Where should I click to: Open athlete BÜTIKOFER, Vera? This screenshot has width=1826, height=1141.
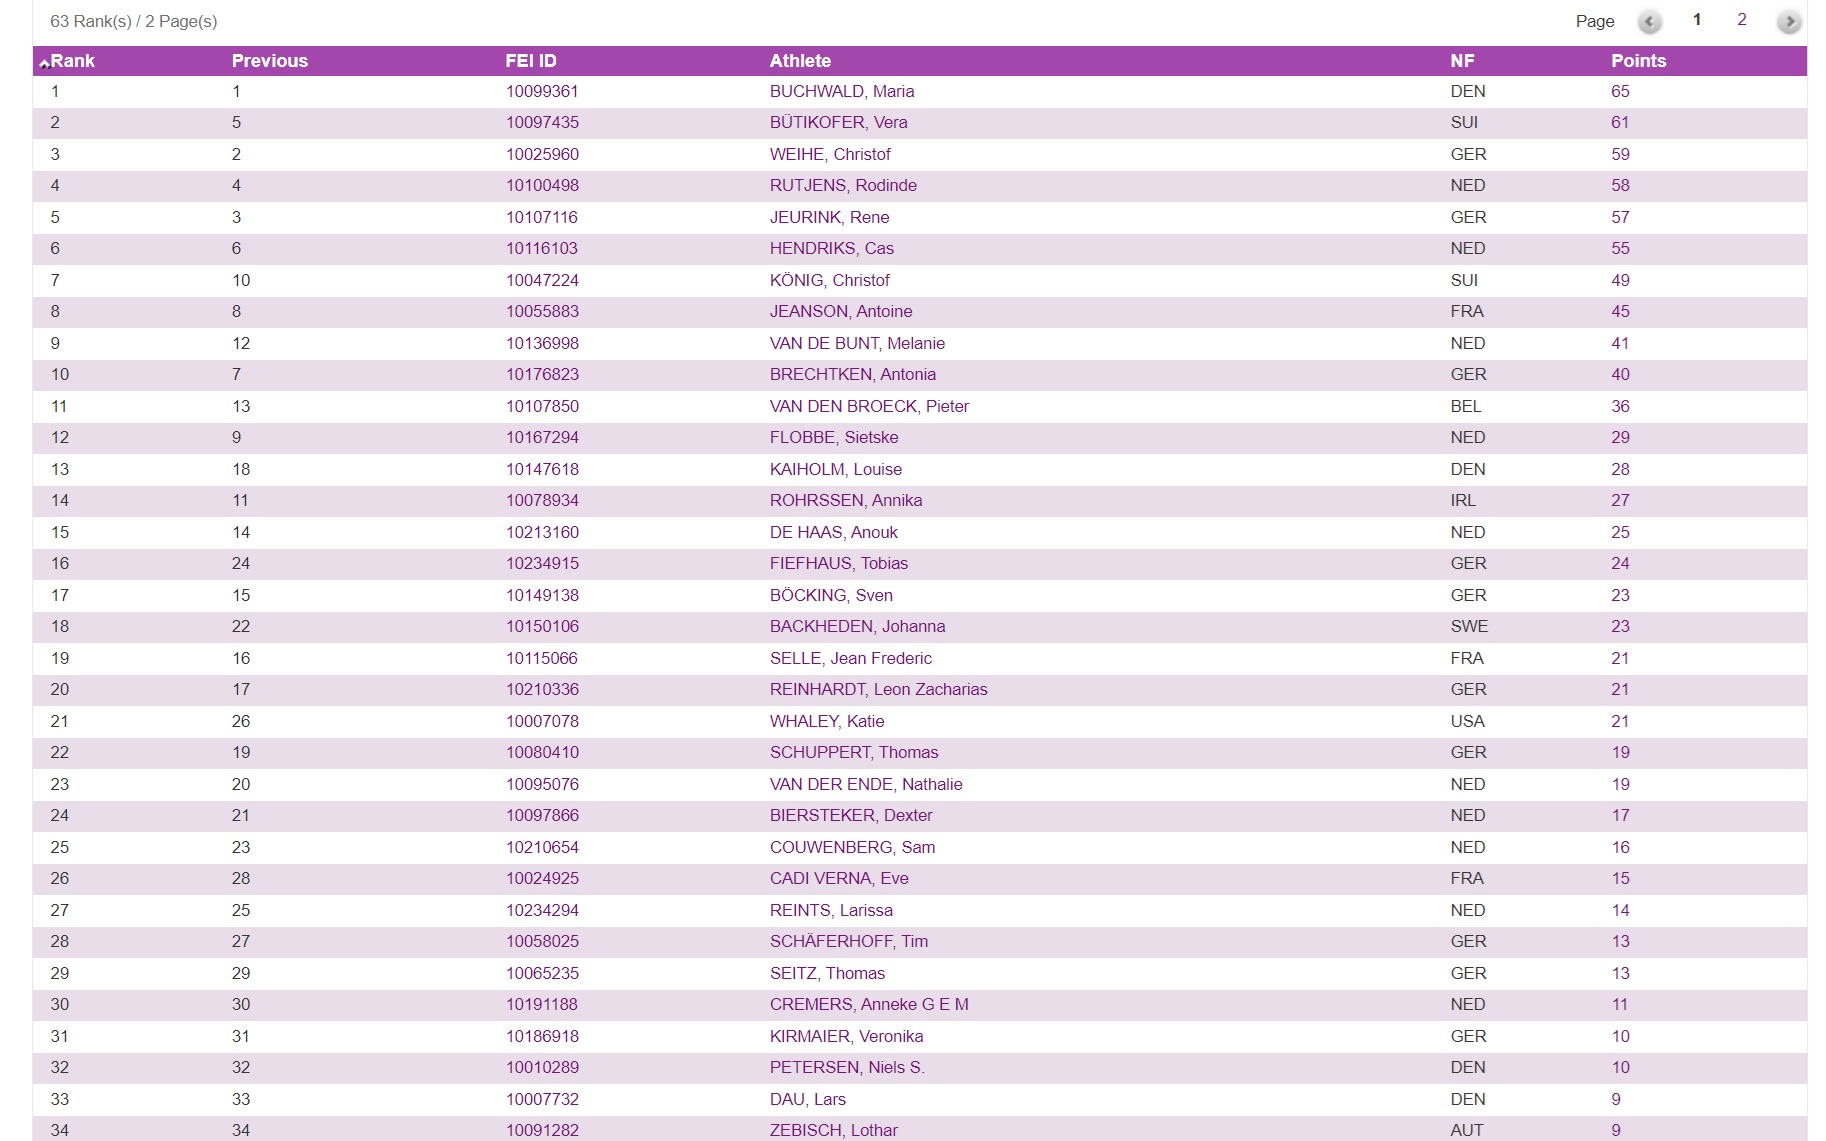click(x=839, y=122)
